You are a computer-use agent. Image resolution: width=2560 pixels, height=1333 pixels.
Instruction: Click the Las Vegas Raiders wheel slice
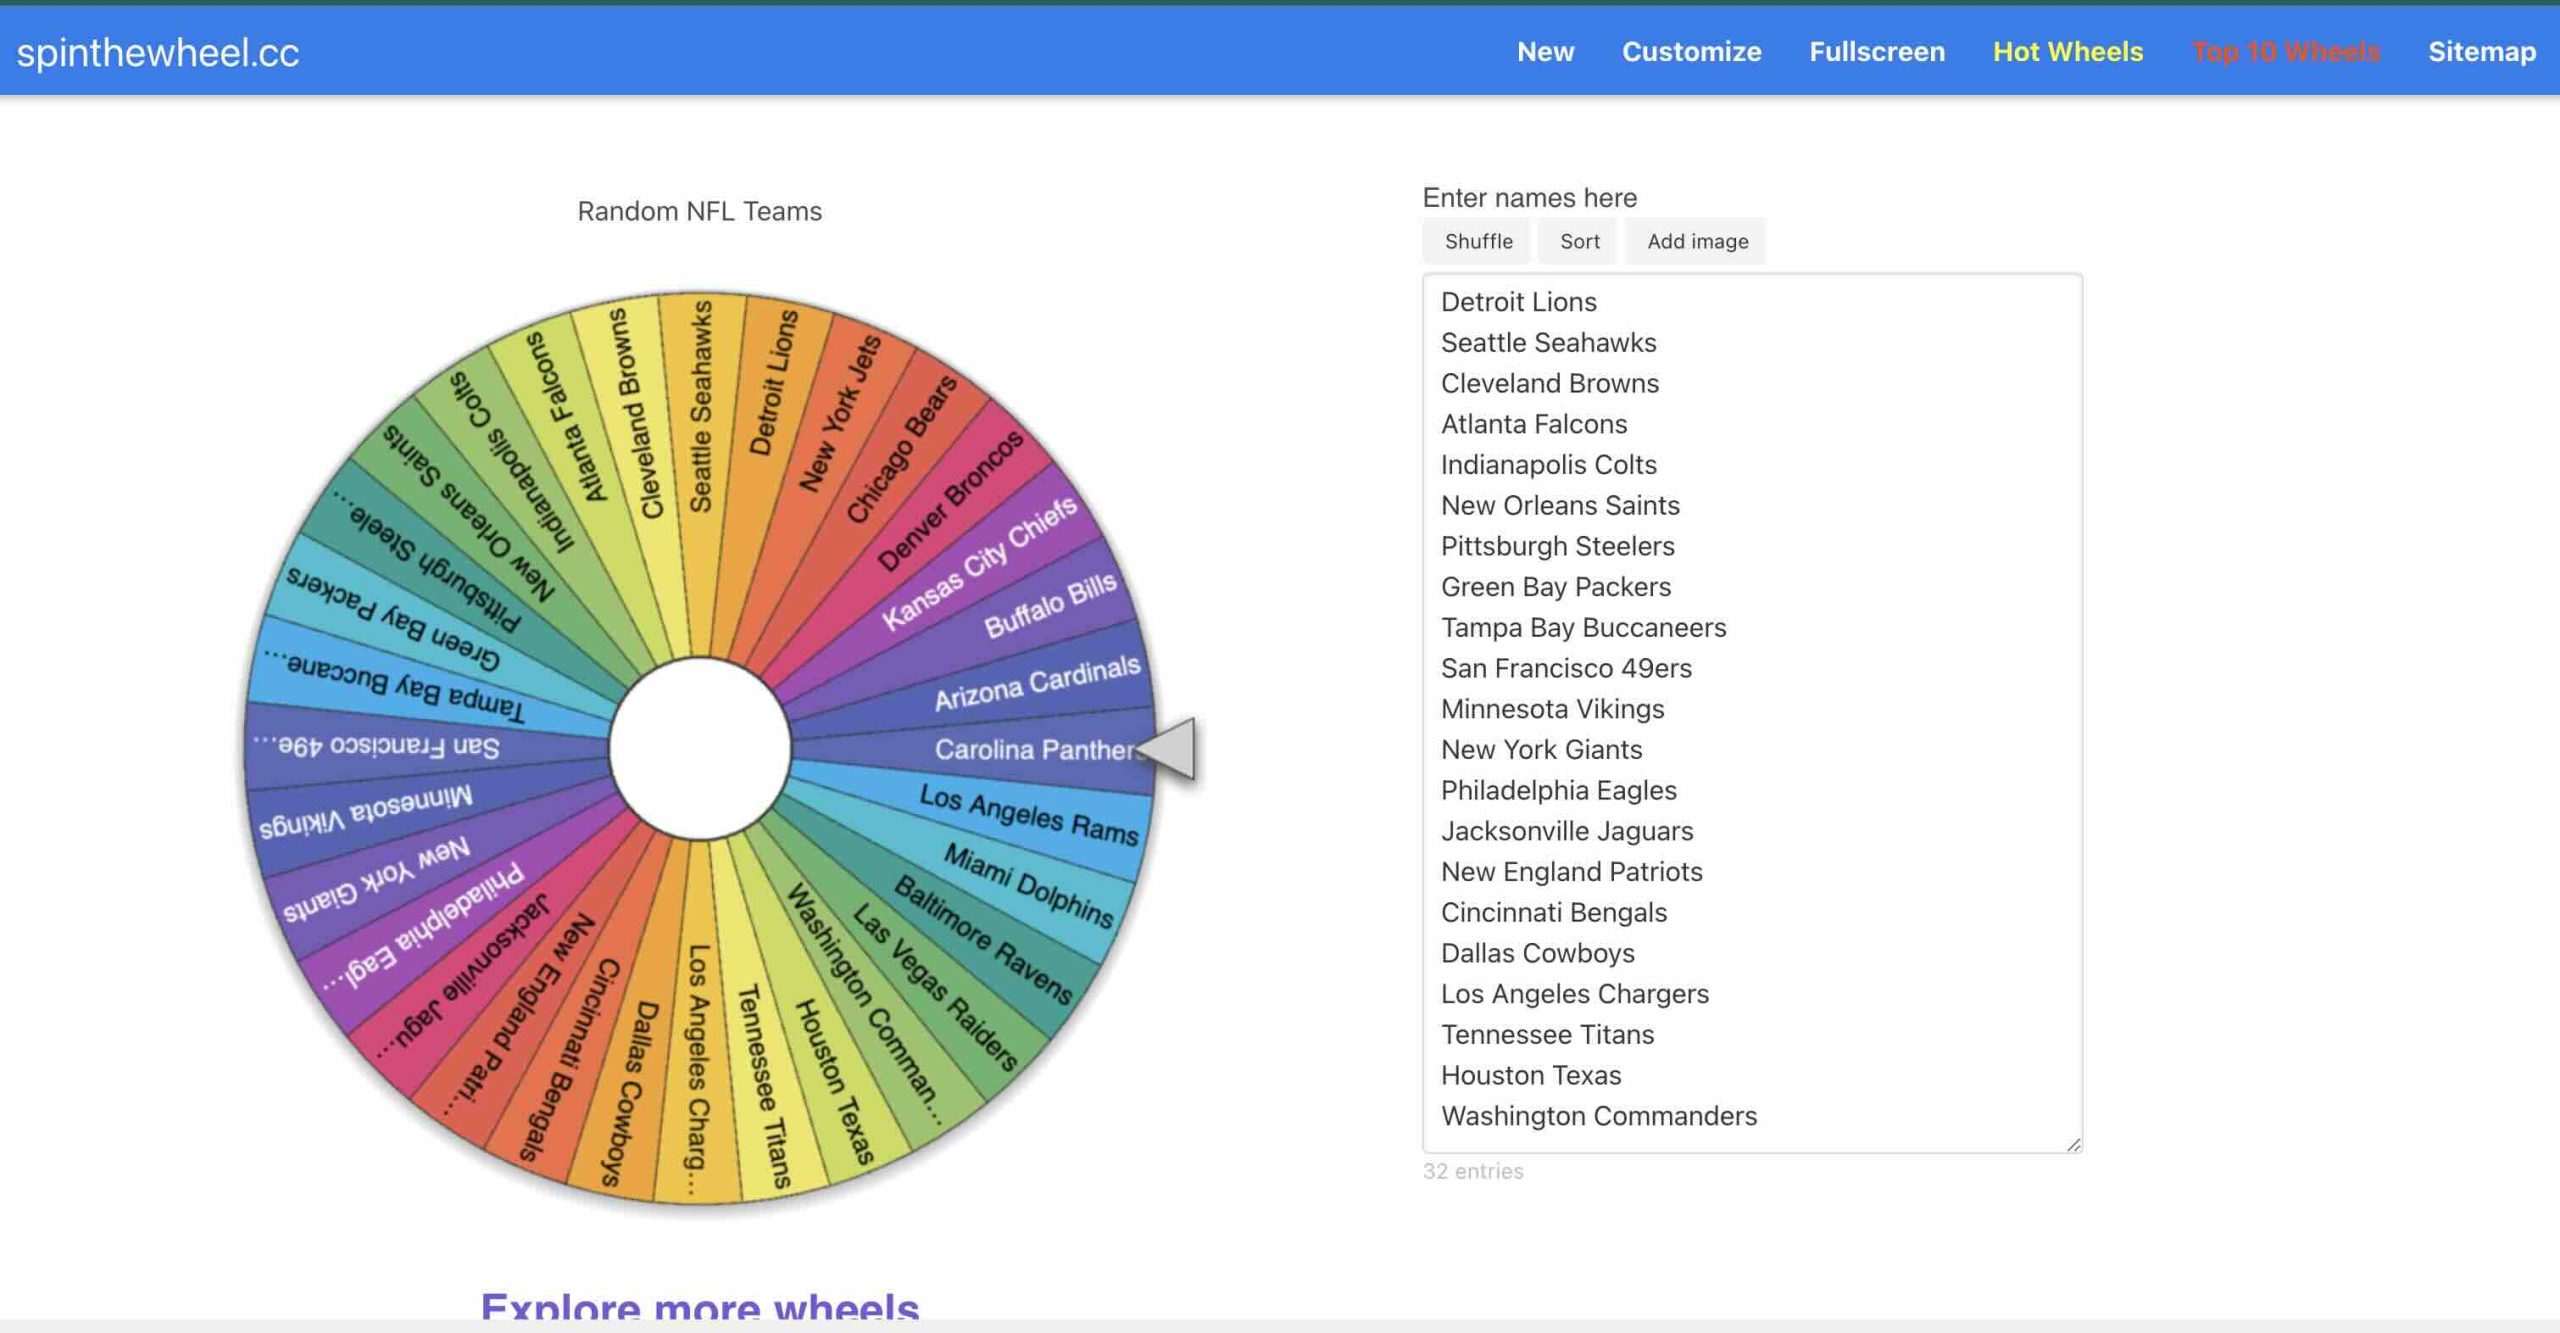[x=935, y=986]
